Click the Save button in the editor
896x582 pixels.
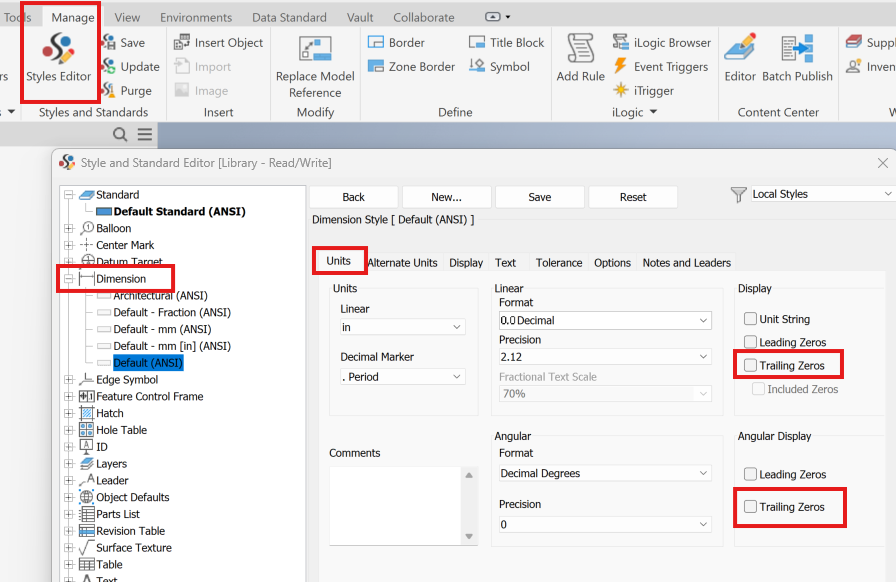539,196
